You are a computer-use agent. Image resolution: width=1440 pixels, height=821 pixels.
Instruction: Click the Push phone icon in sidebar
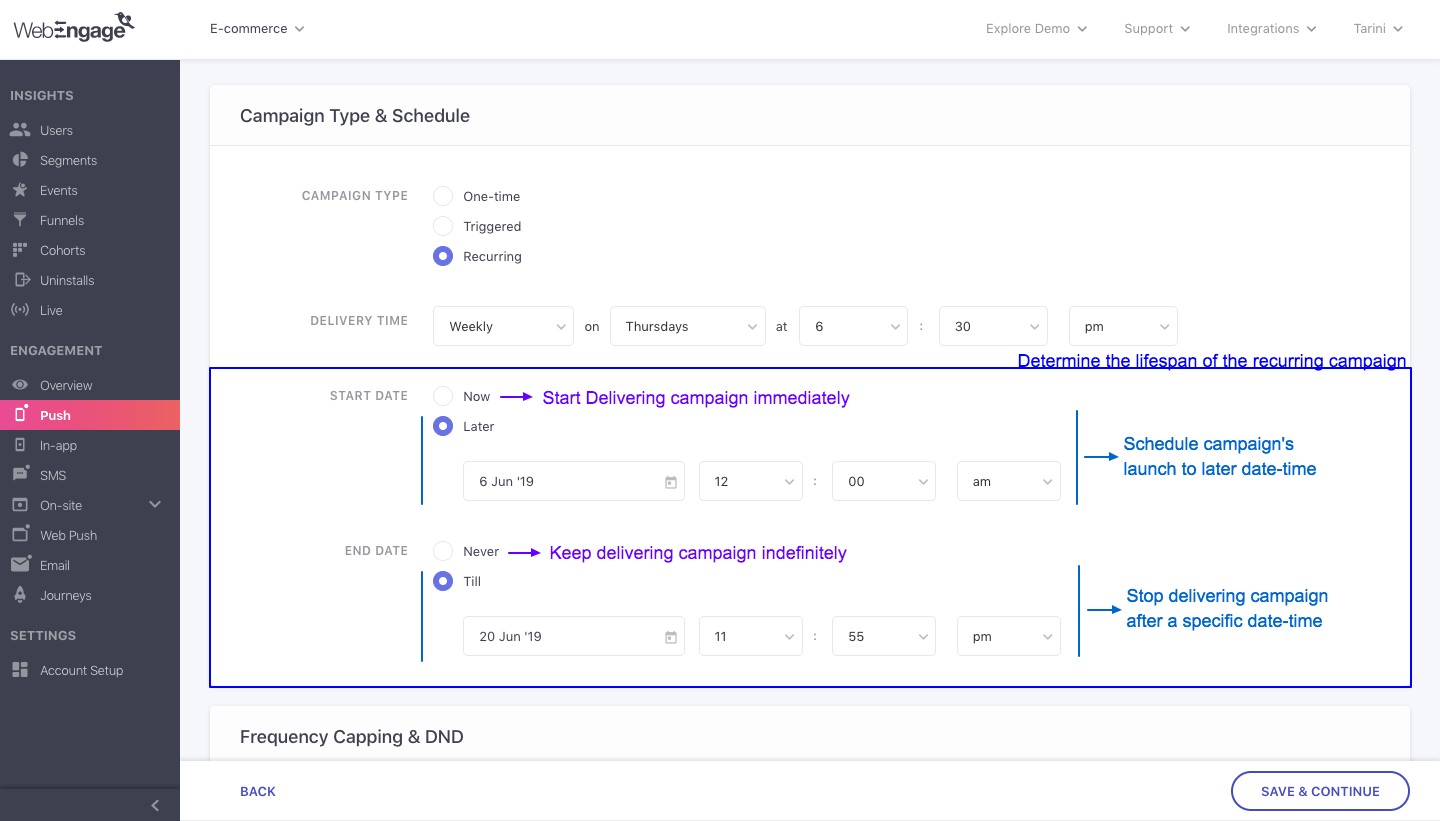pos(20,415)
